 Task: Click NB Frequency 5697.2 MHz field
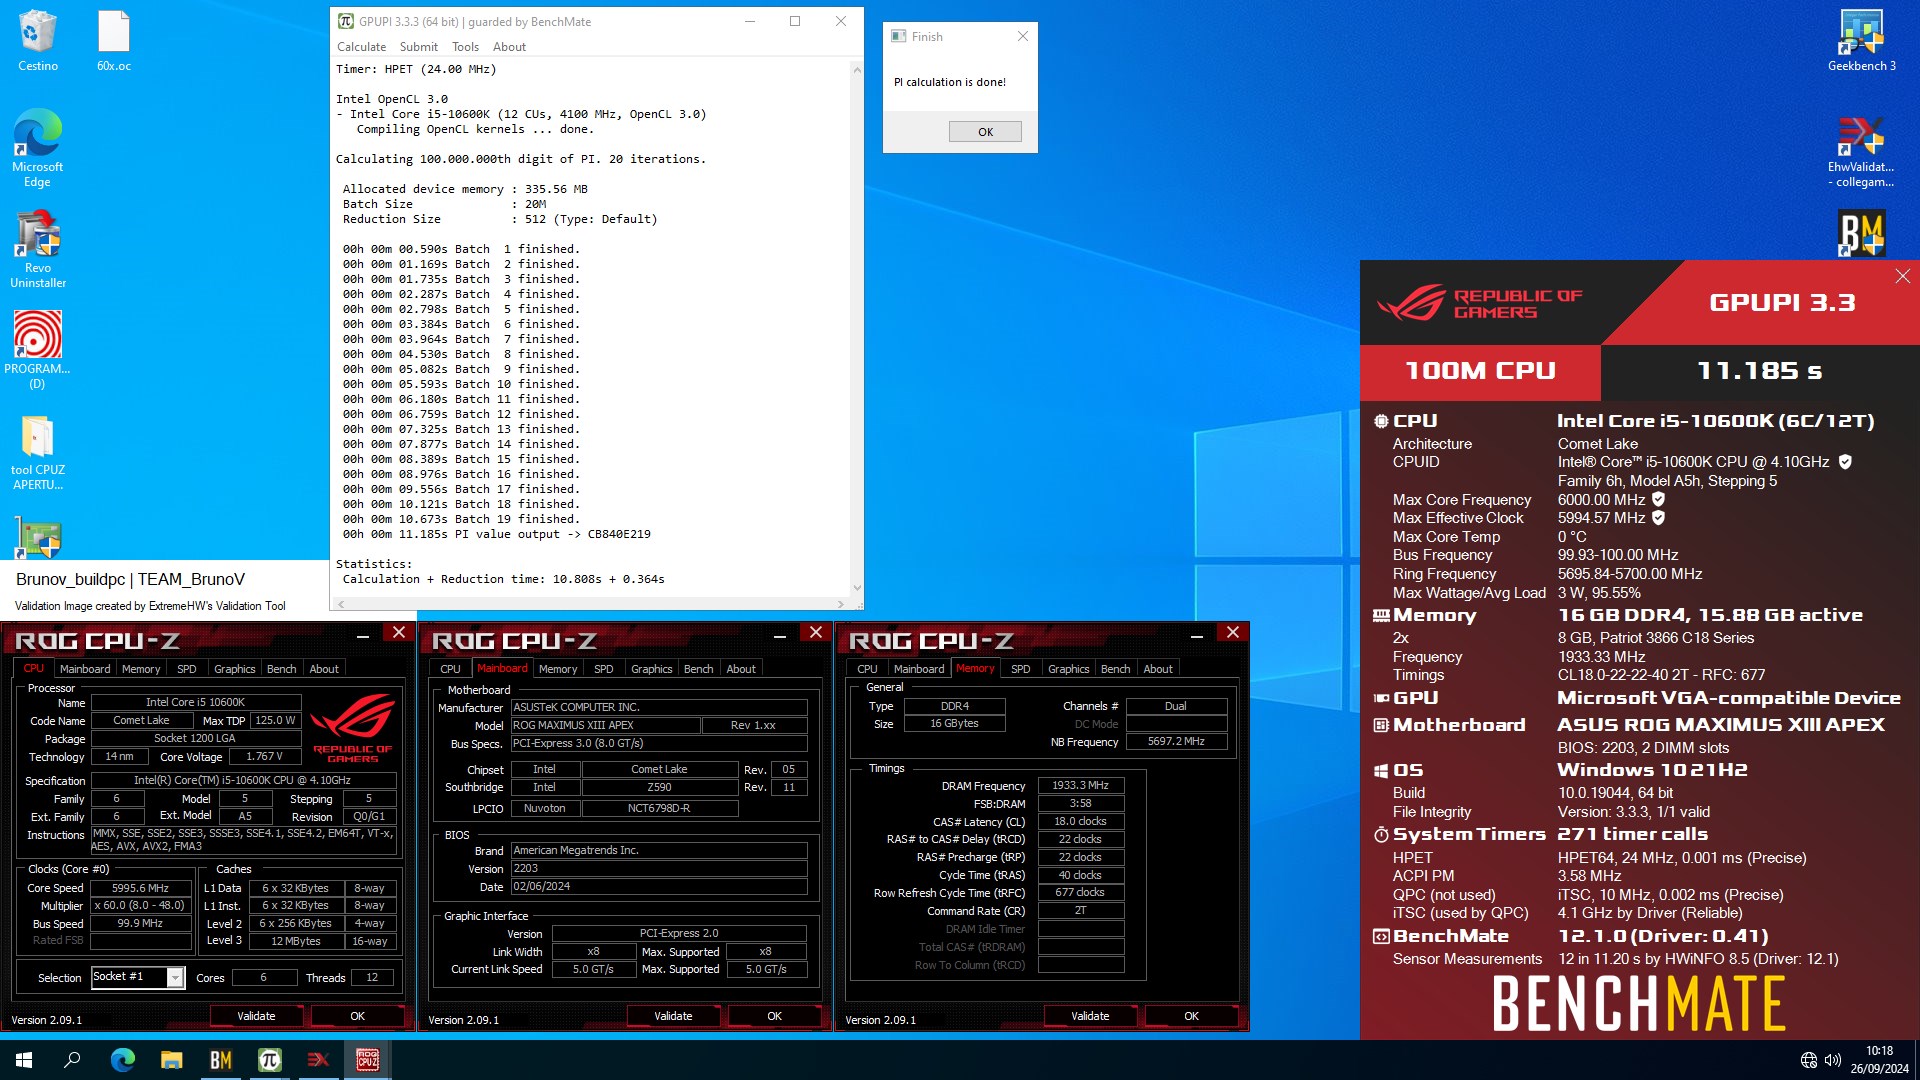pyautogui.click(x=1176, y=742)
